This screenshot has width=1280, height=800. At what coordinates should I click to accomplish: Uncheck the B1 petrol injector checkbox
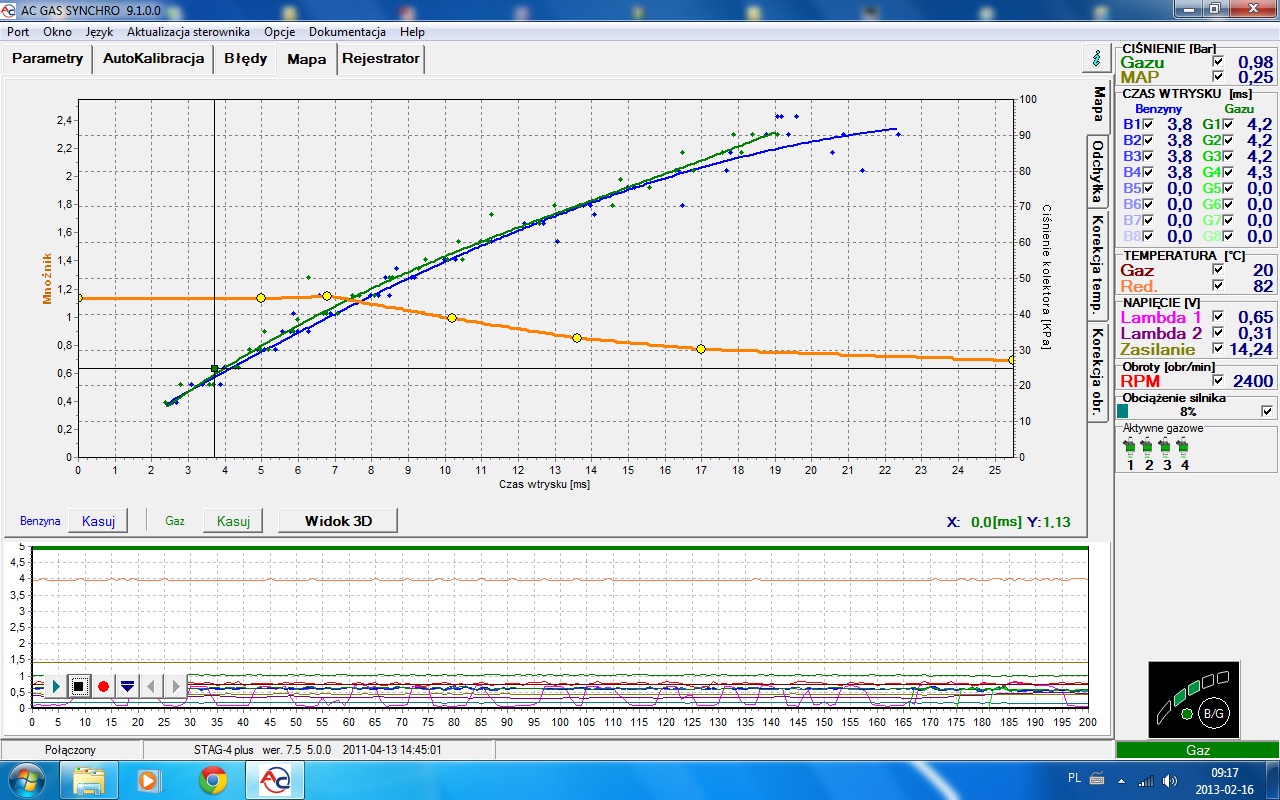pos(1147,124)
